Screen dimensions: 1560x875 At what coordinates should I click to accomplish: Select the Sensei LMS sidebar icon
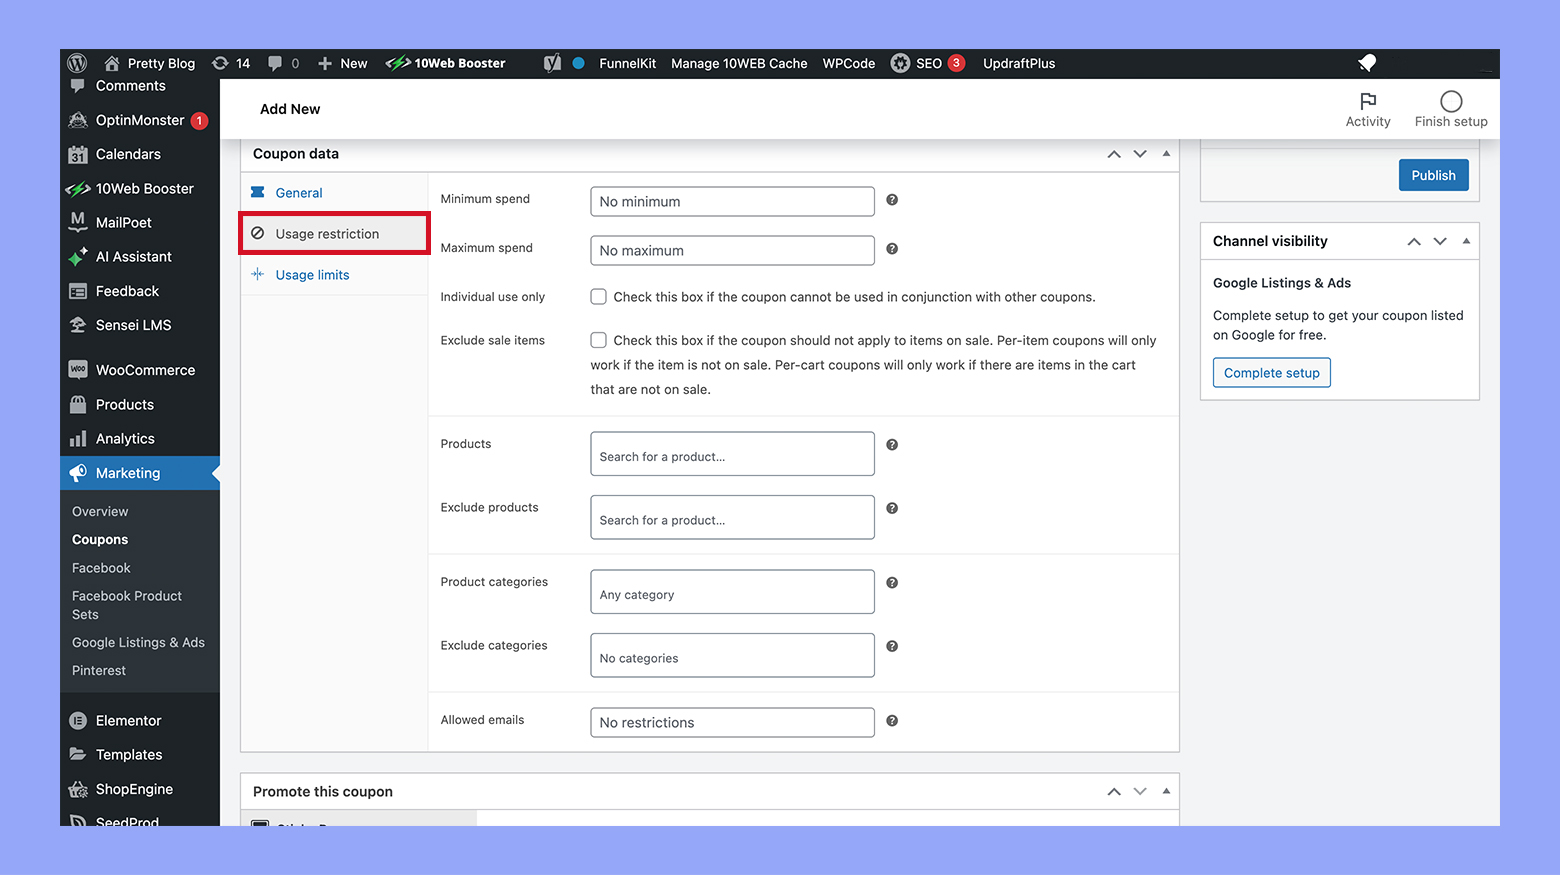[78, 325]
